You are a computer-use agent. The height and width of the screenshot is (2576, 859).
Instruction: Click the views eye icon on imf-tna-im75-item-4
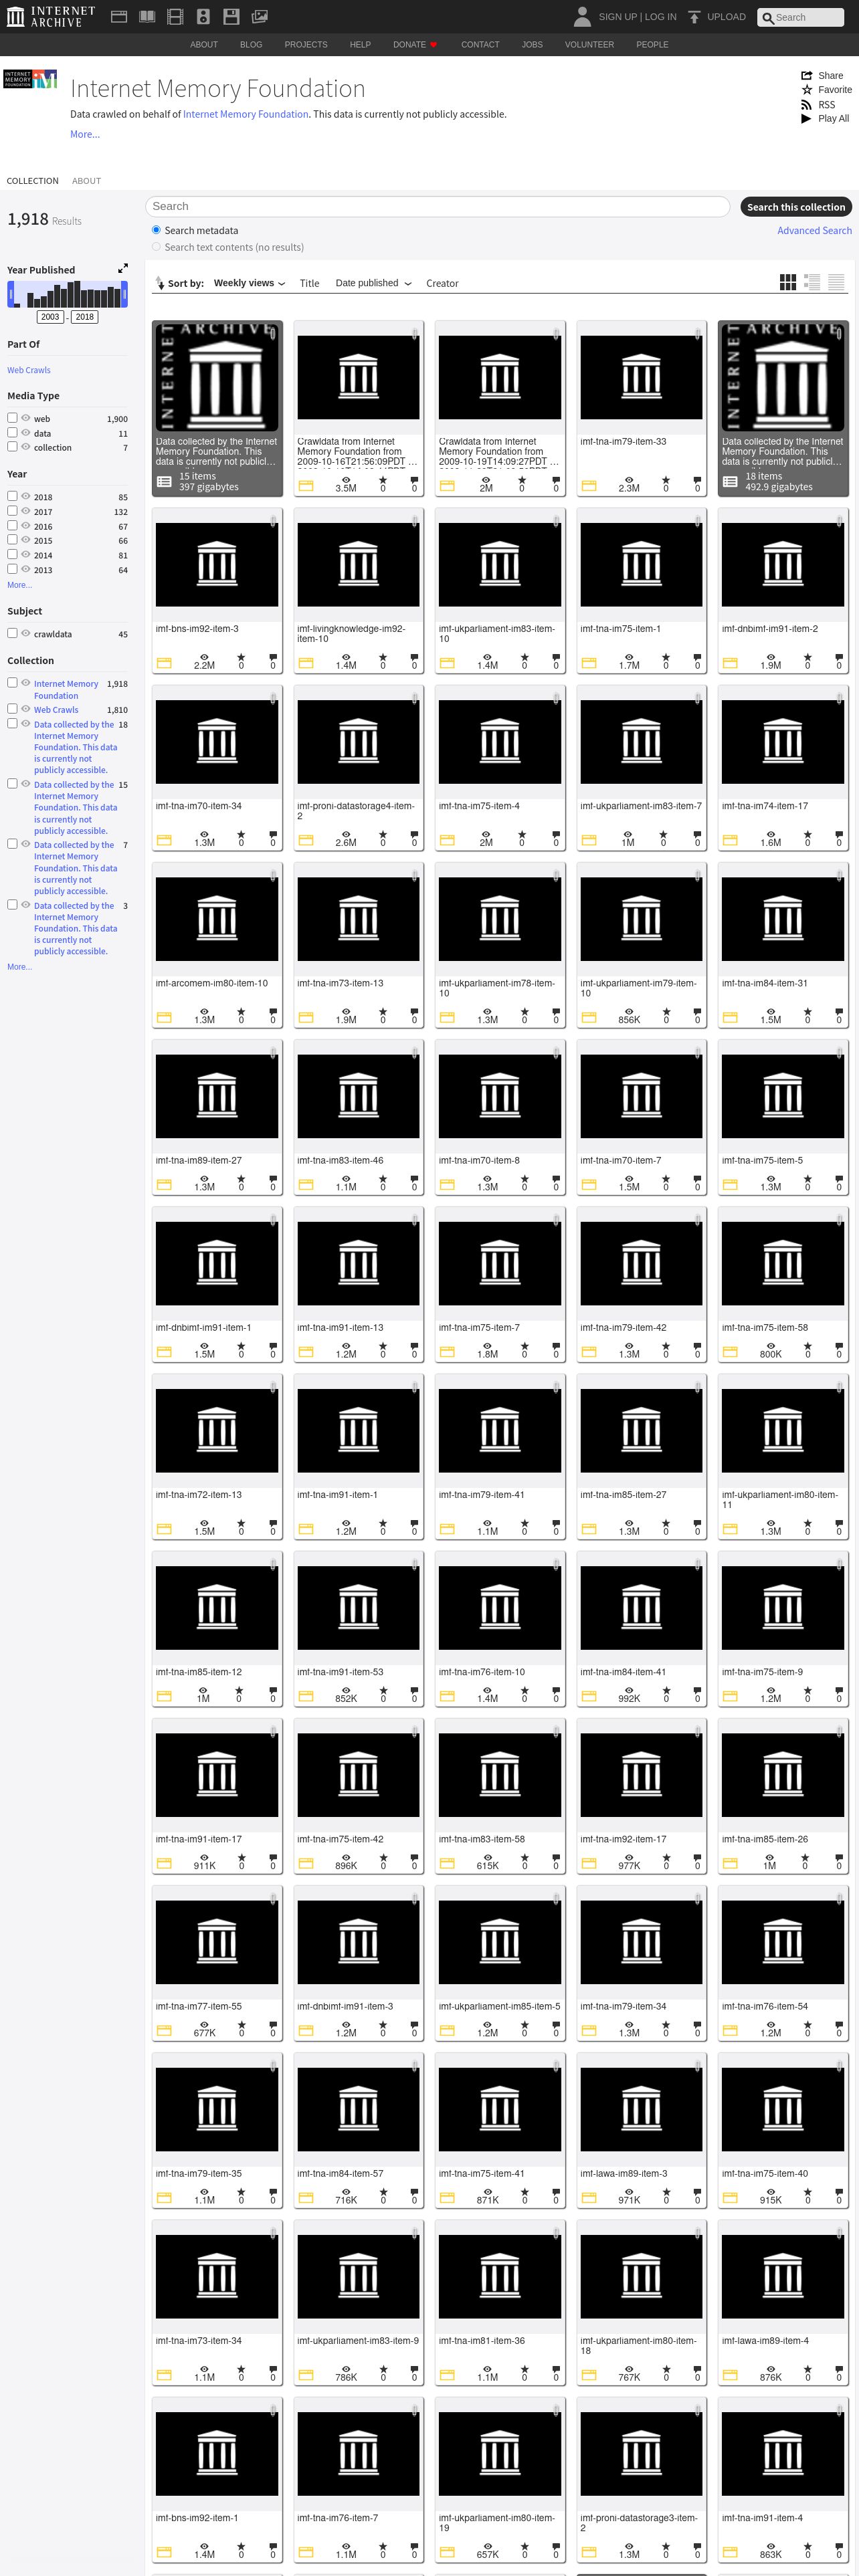pyautogui.click(x=486, y=834)
